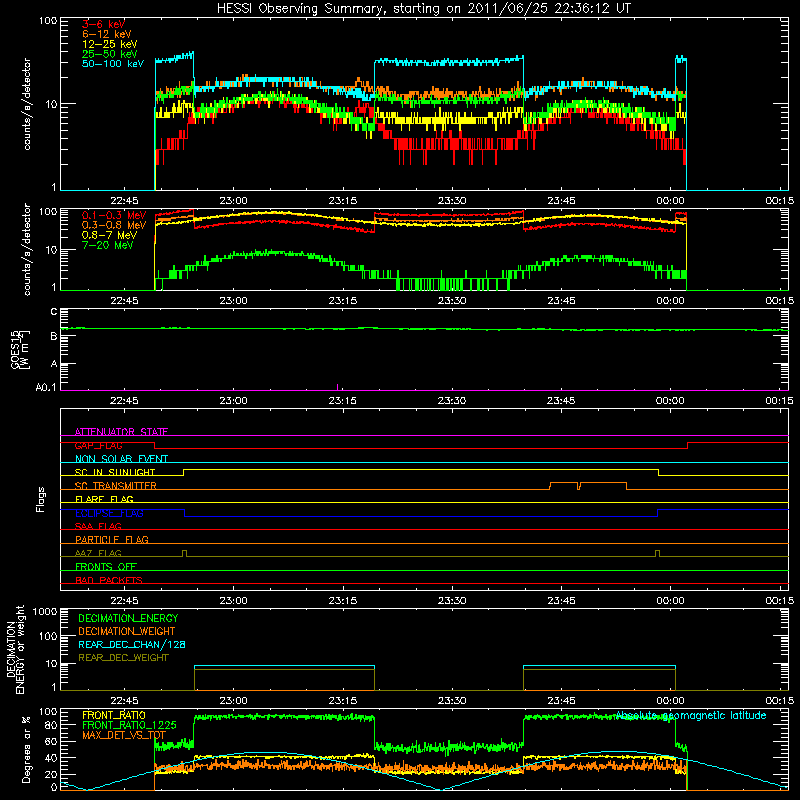
Task: Select the SC_IN_SUNLIGHT flag label
Action: 115,472
